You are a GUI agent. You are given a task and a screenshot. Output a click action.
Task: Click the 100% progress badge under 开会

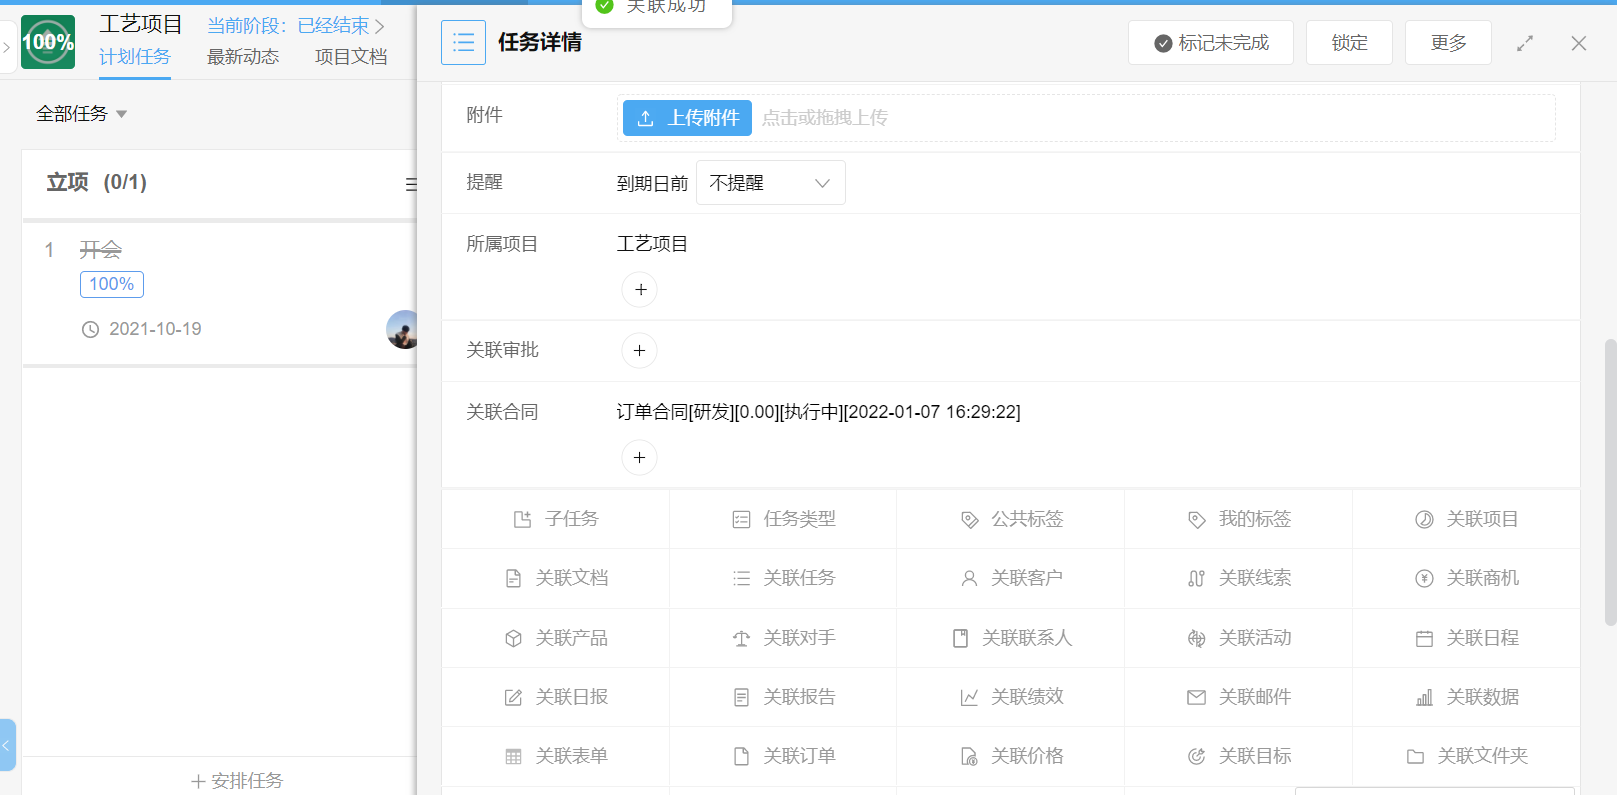pyautogui.click(x=112, y=284)
